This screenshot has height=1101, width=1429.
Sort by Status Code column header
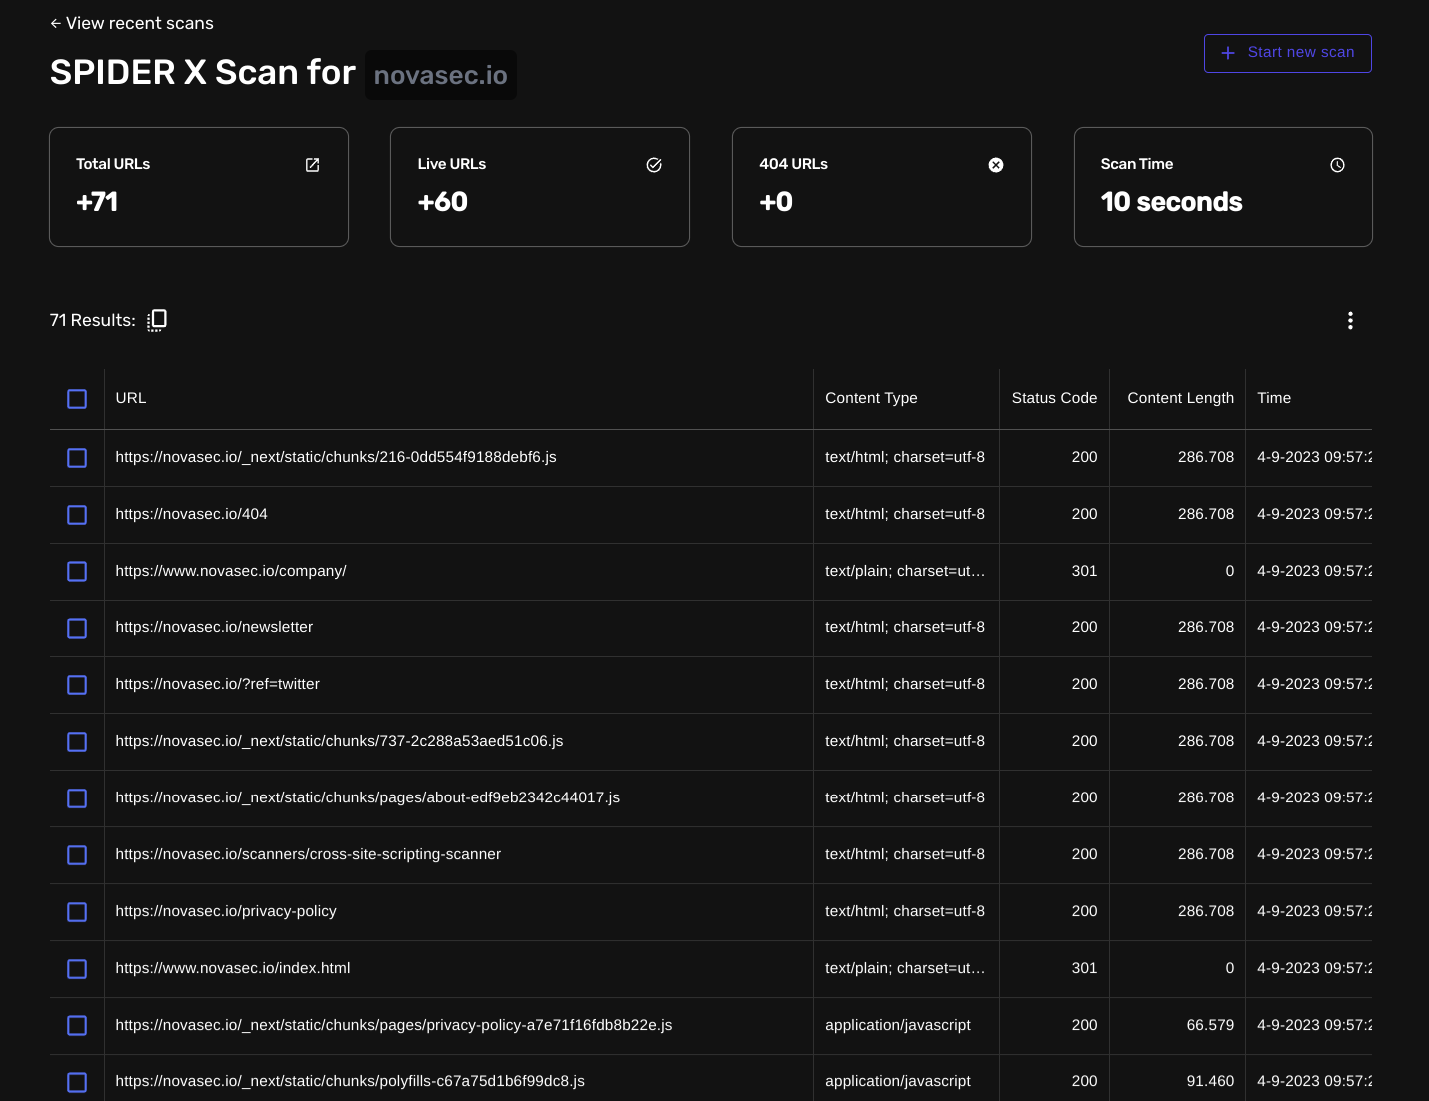(1054, 398)
